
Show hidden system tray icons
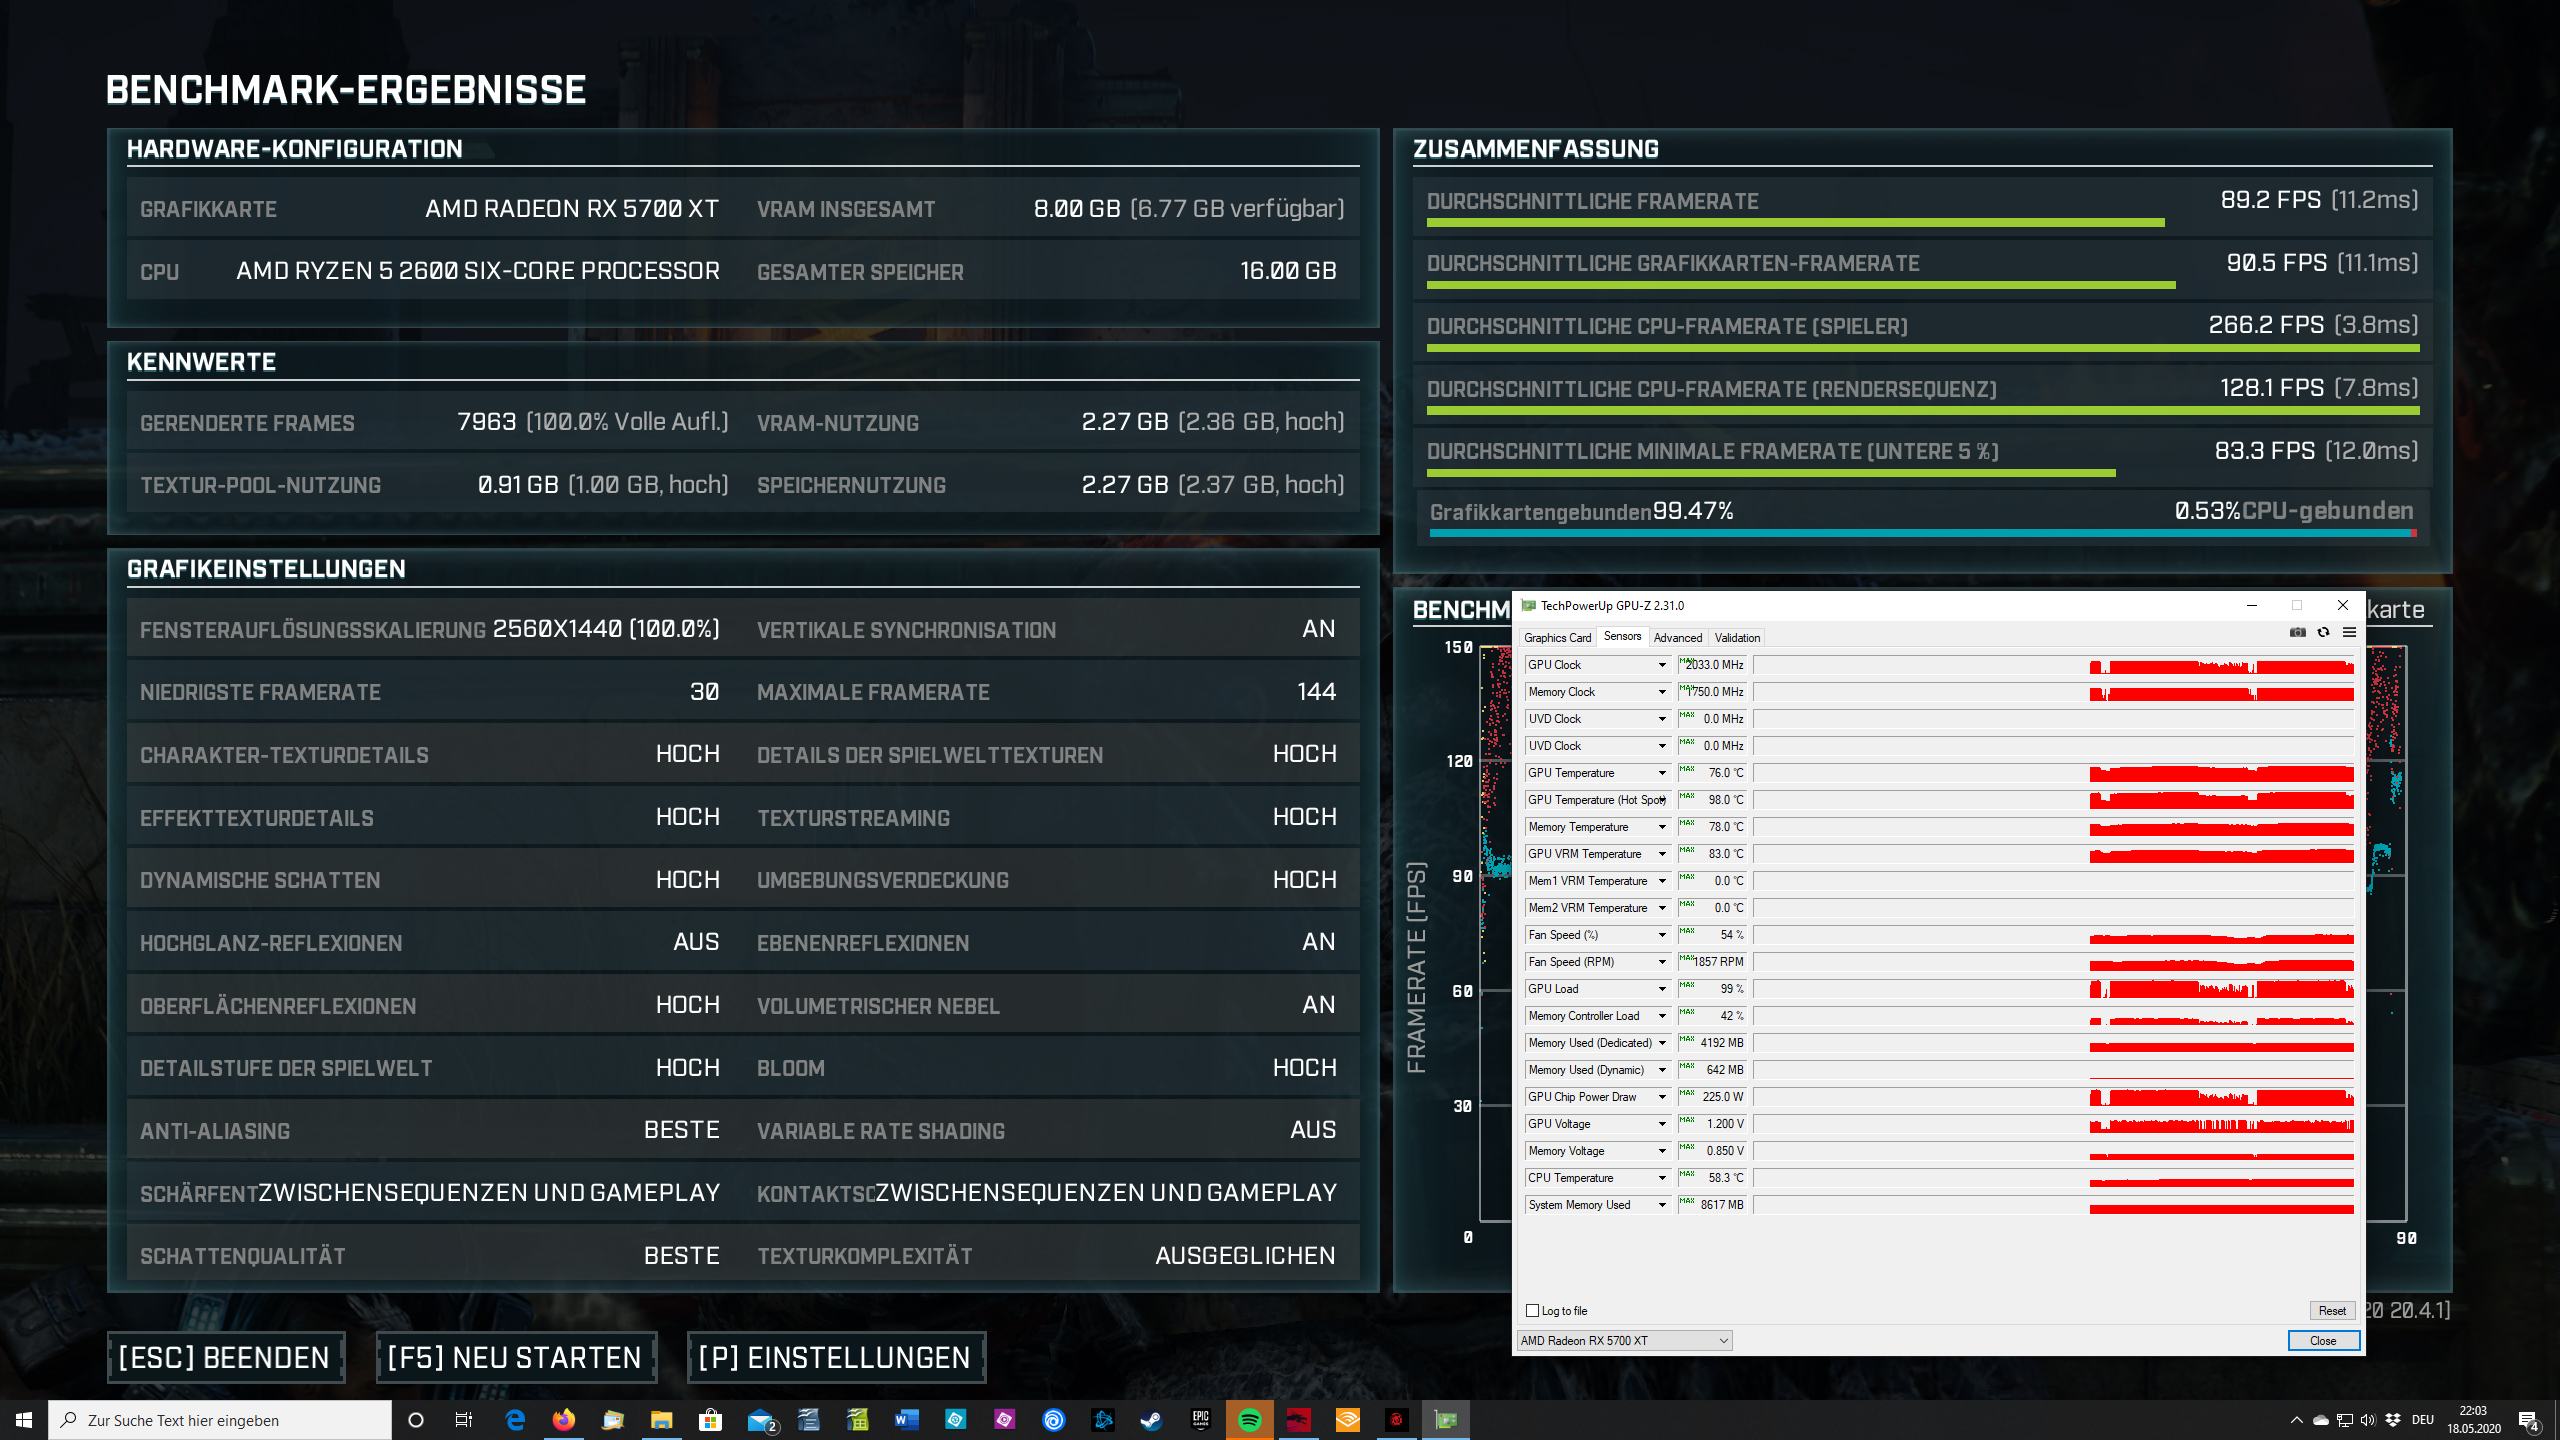[x=2296, y=1420]
